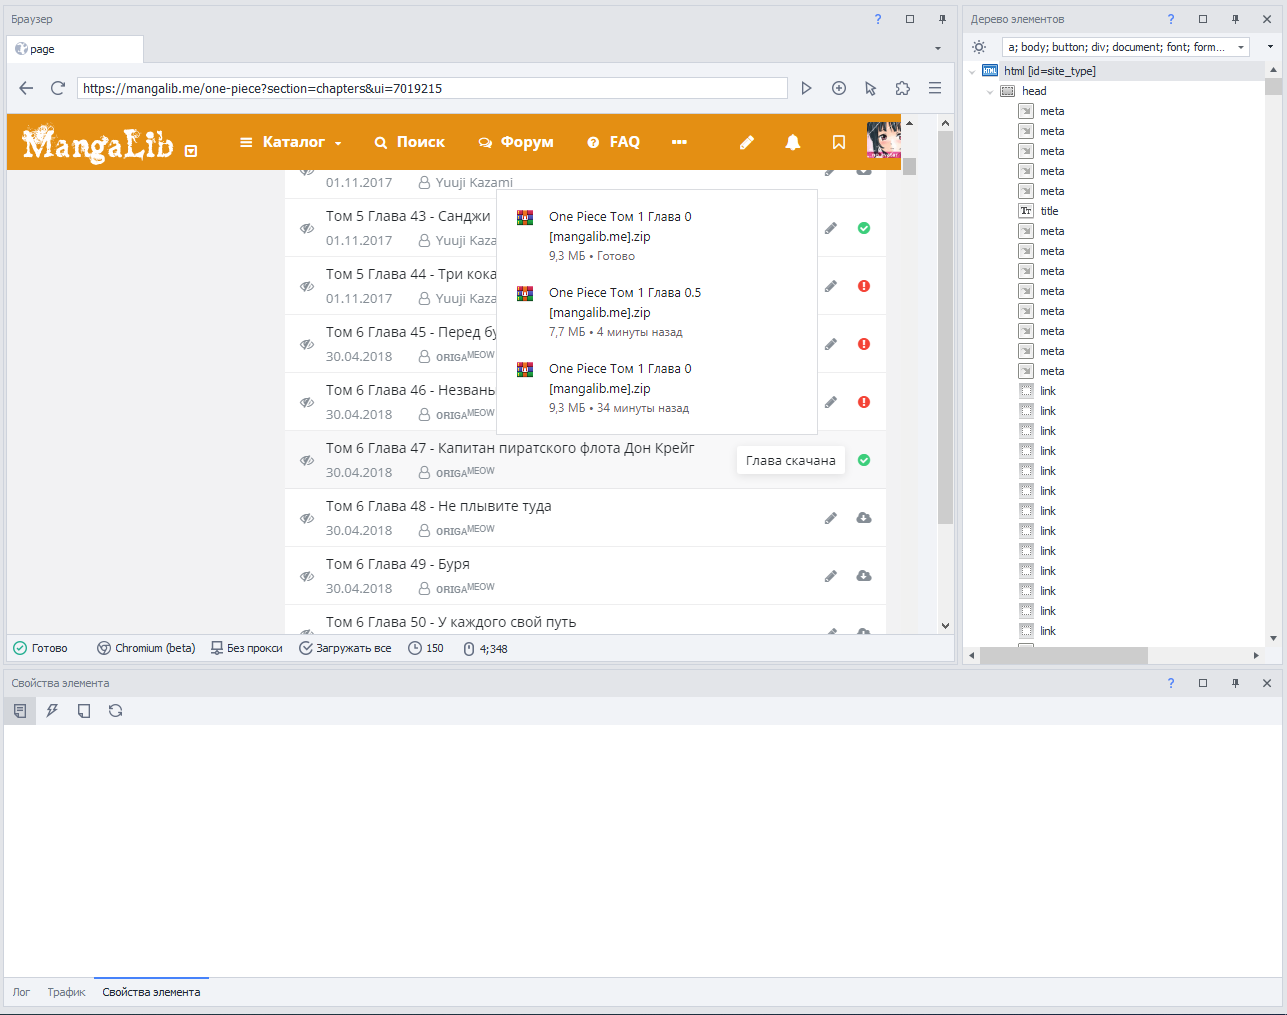Toggle the eye icon for Глава 45
This screenshot has width=1287, height=1015.
[x=307, y=344]
